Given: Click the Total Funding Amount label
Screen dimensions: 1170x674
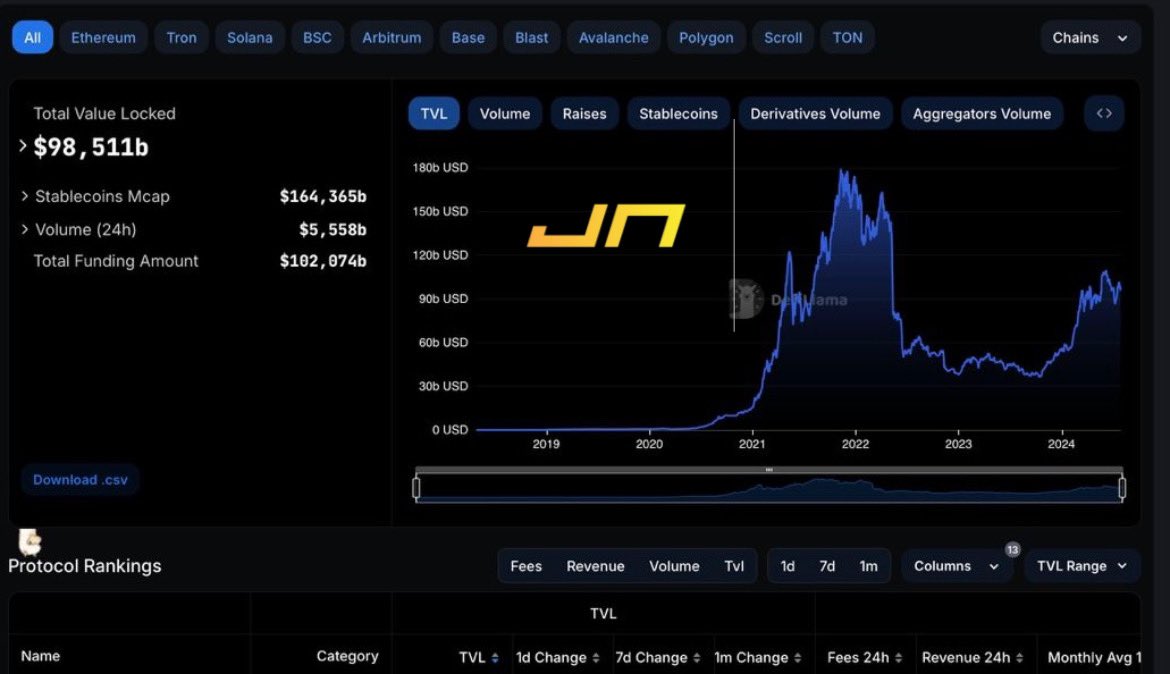Looking at the screenshot, I should click(116, 261).
